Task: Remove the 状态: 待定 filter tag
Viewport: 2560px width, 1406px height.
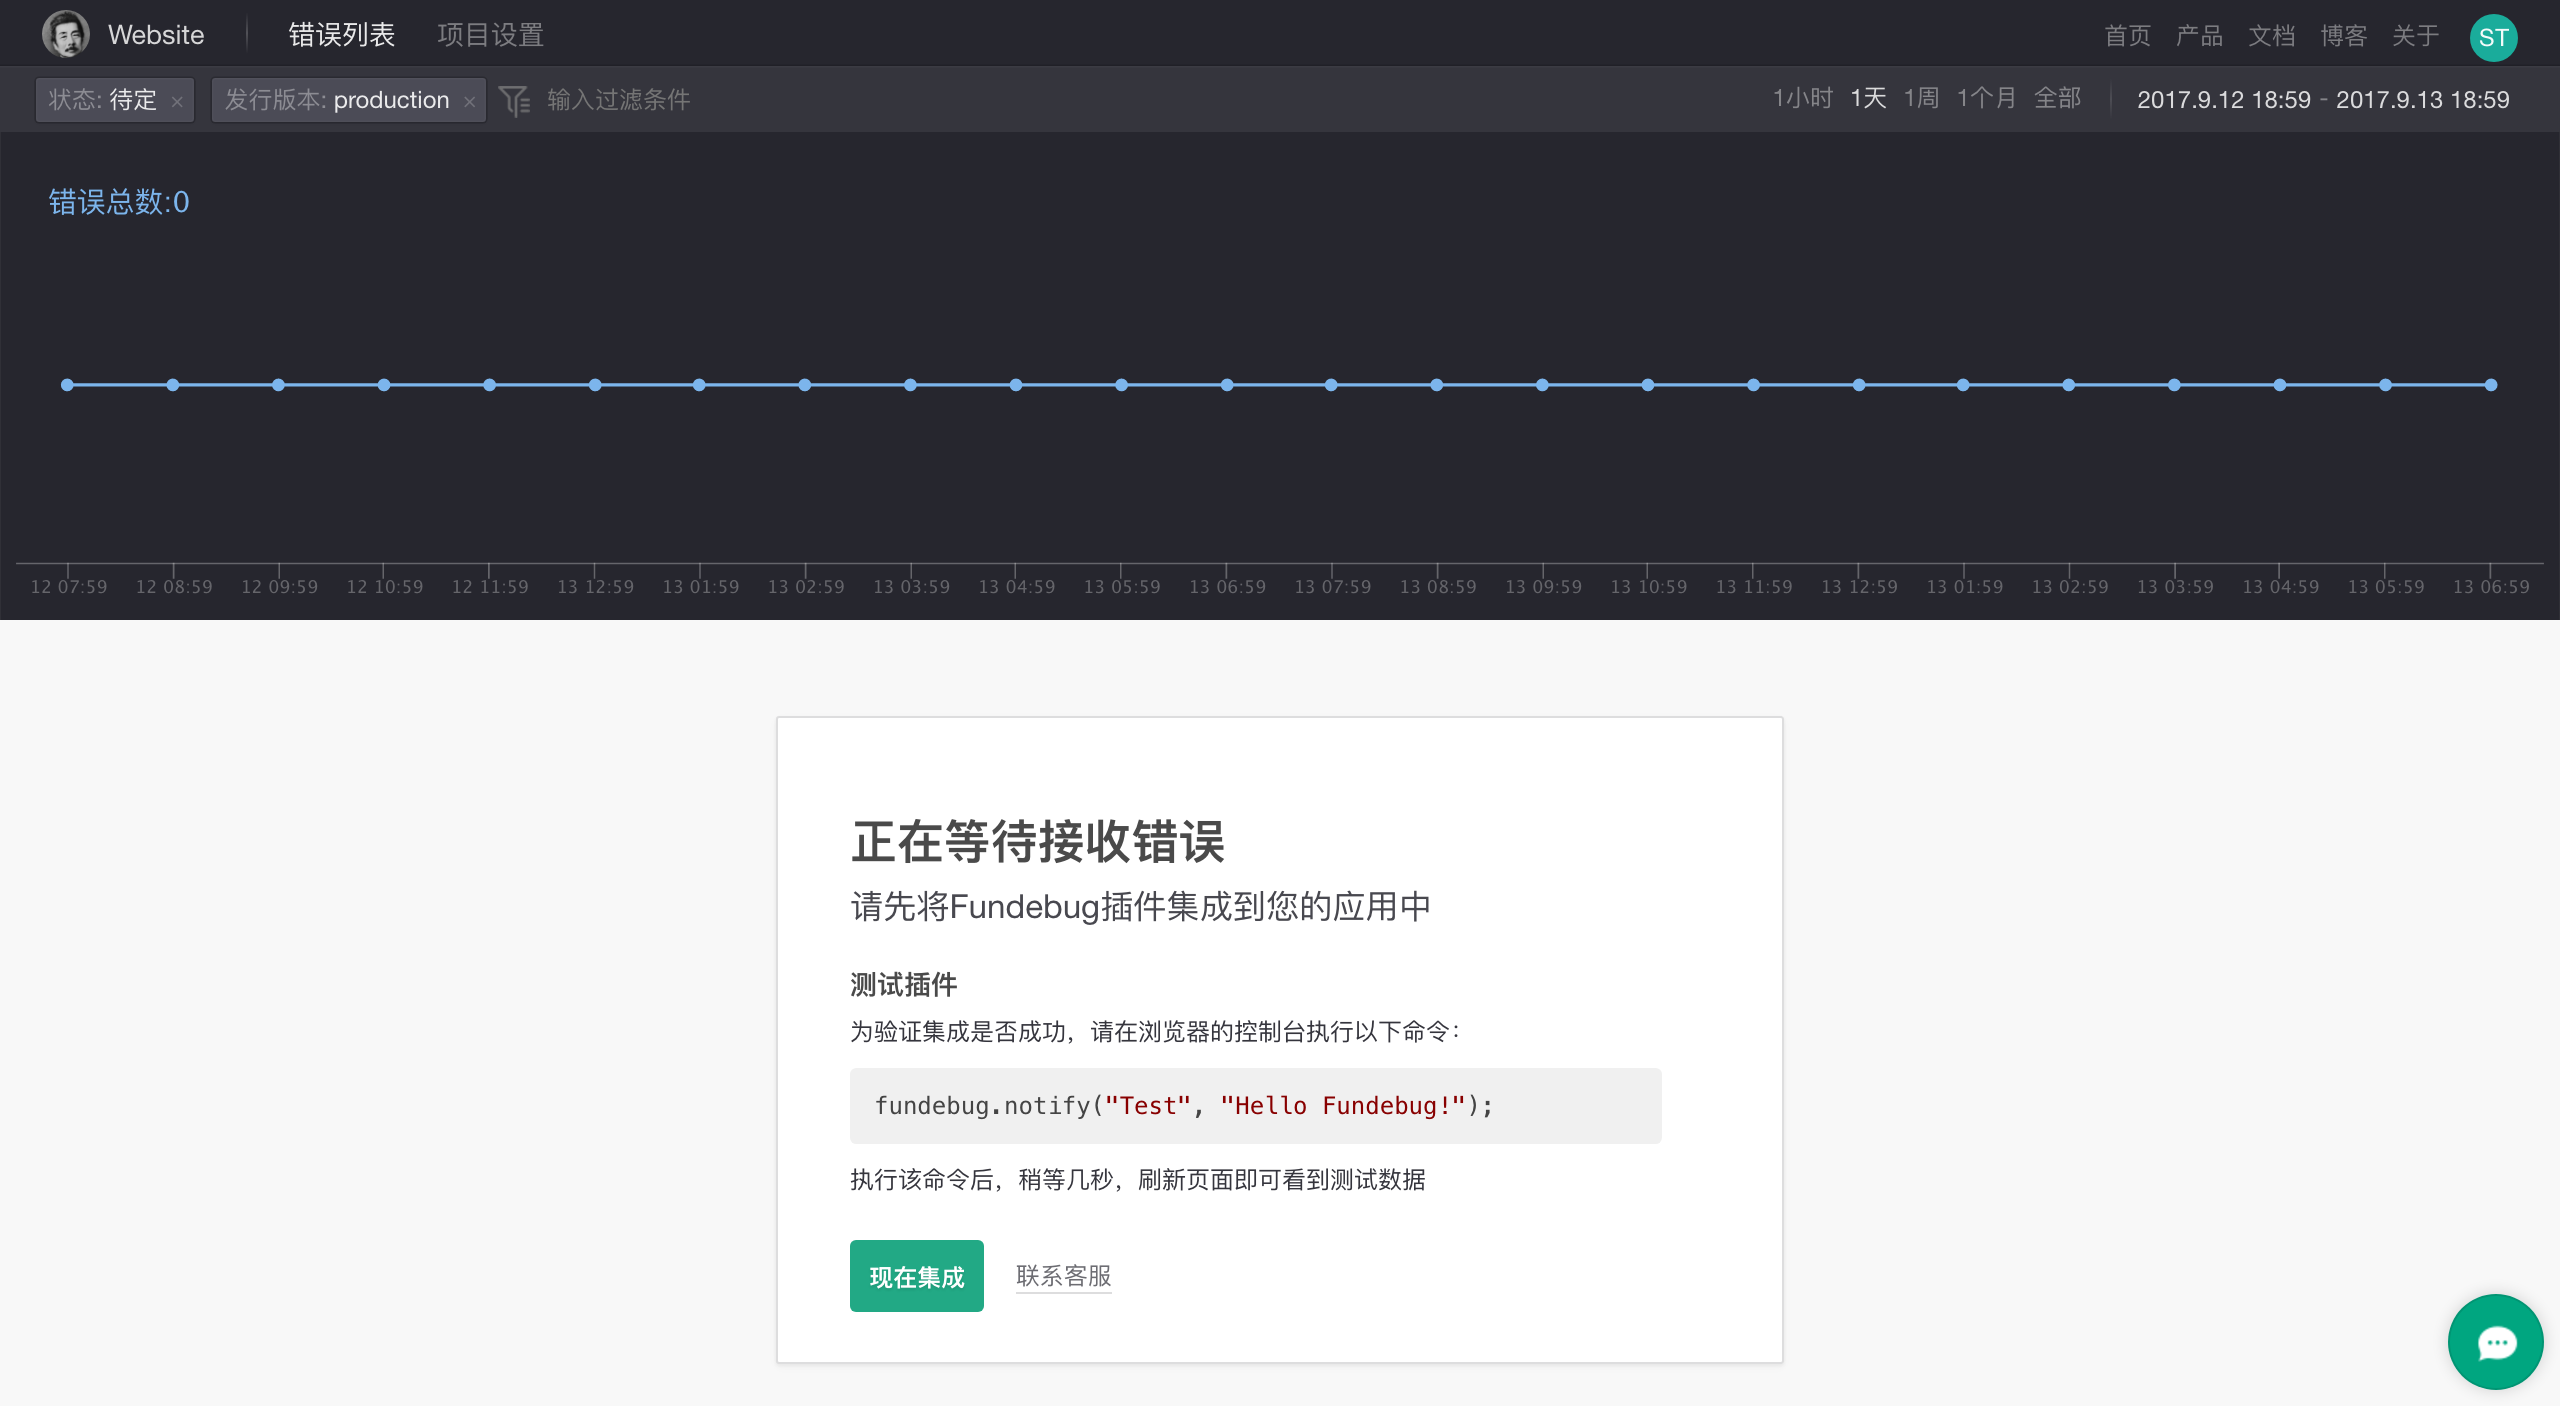Action: (177, 101)
